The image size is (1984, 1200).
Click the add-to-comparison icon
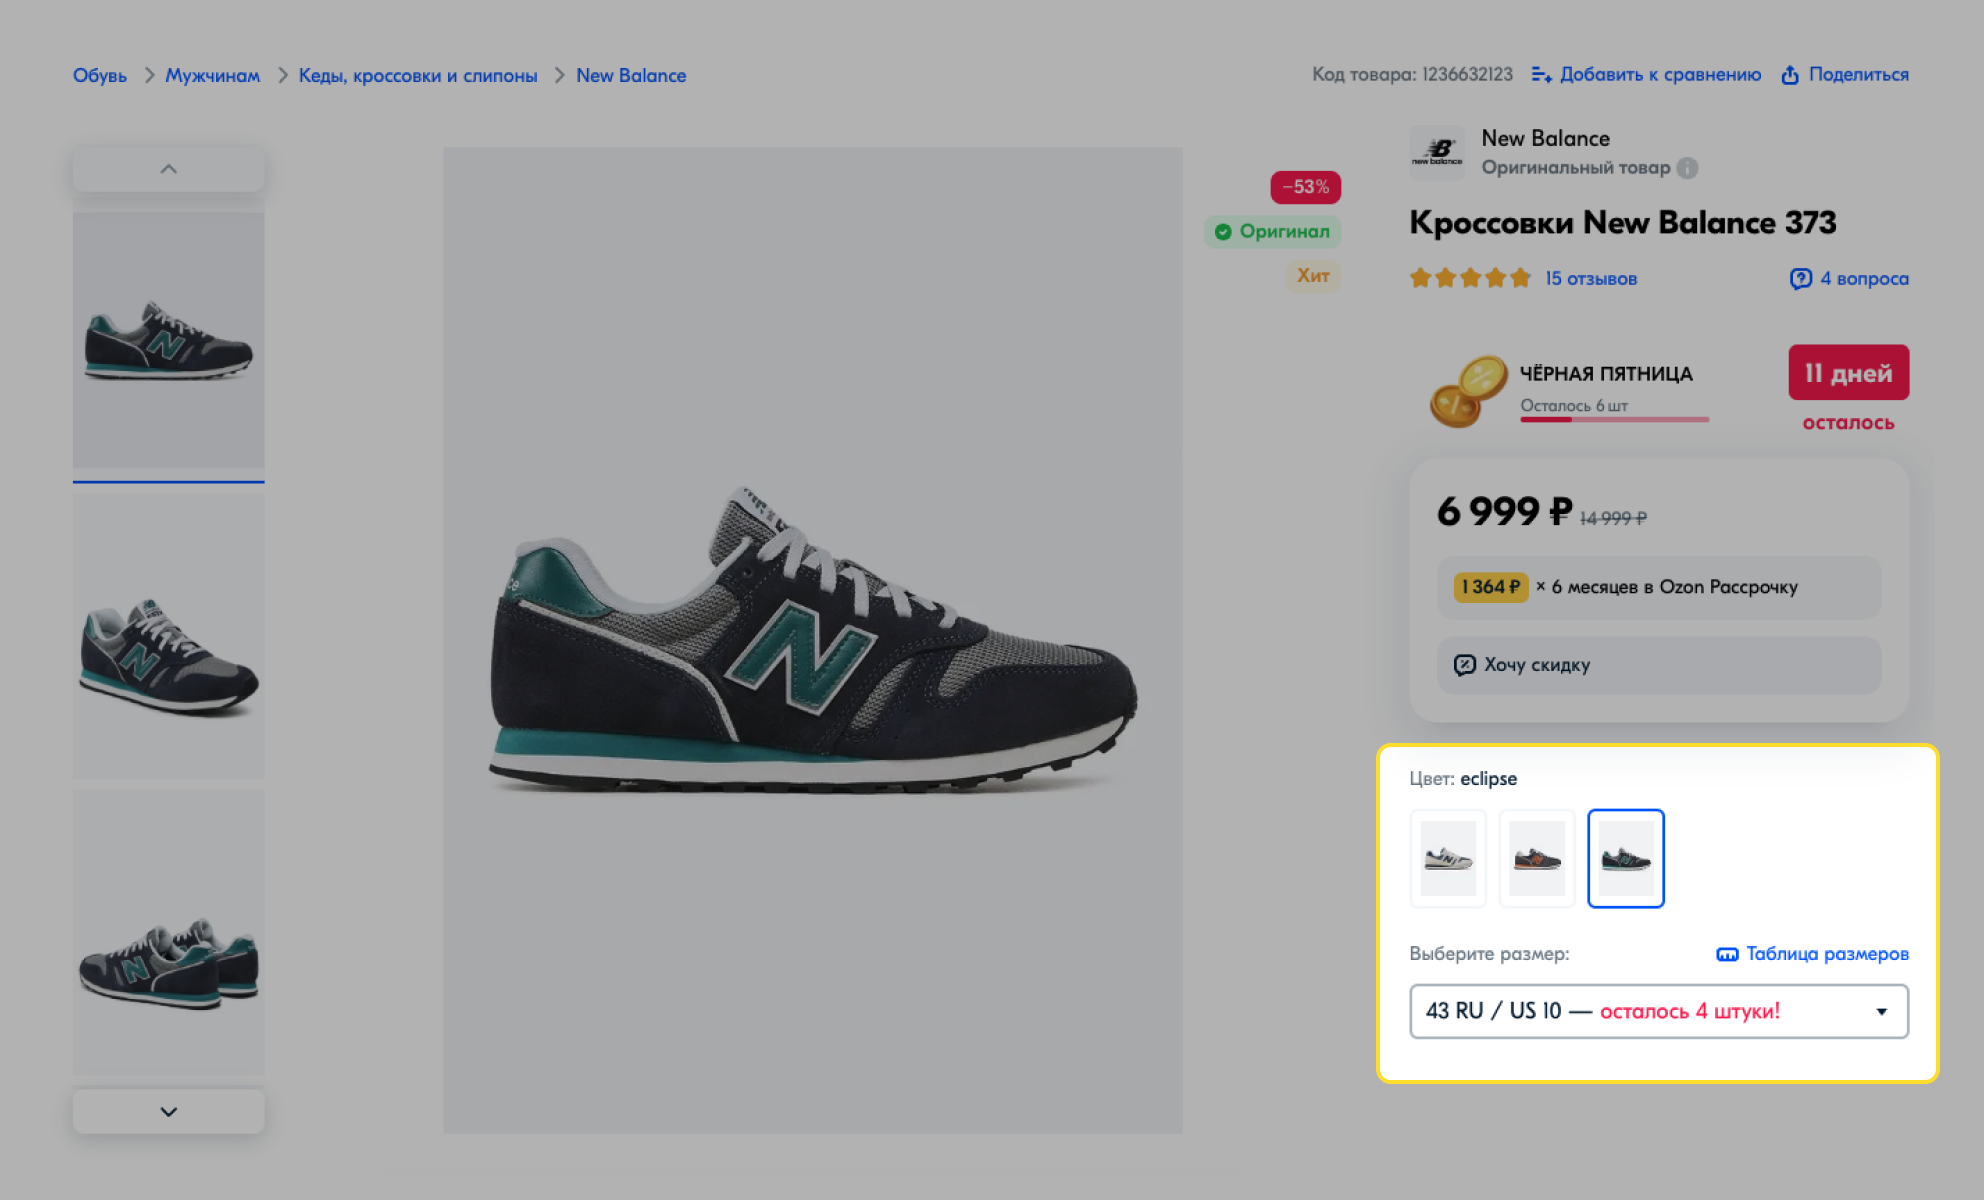coord(1541,75)
